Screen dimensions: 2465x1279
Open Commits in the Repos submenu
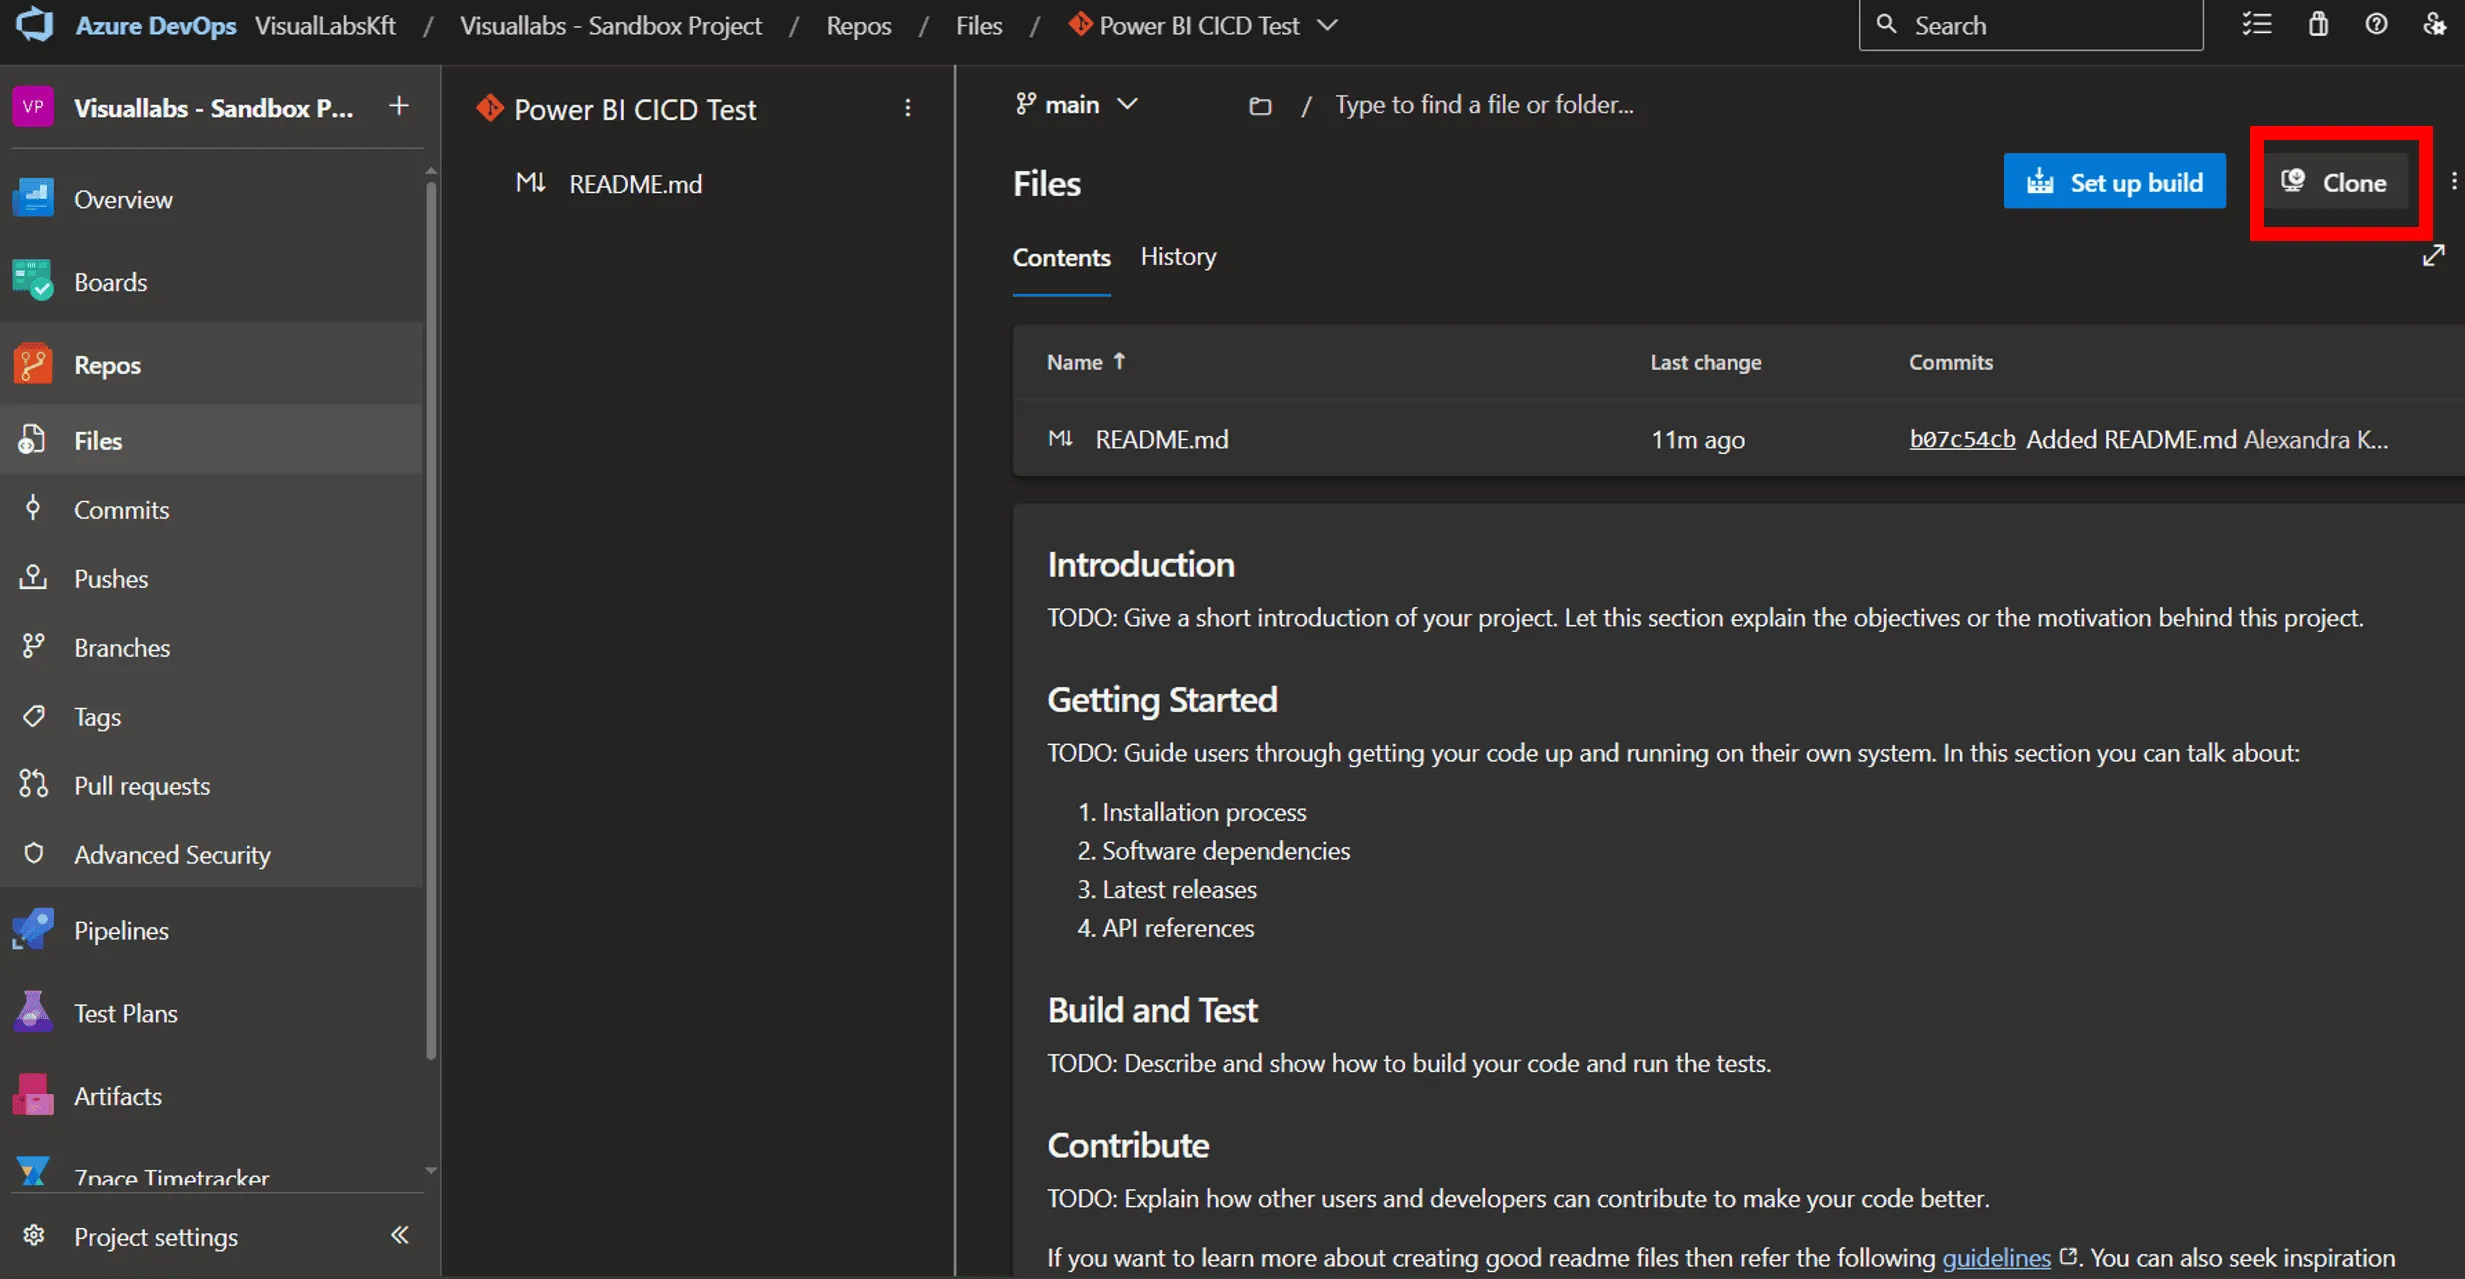(212, 509)
